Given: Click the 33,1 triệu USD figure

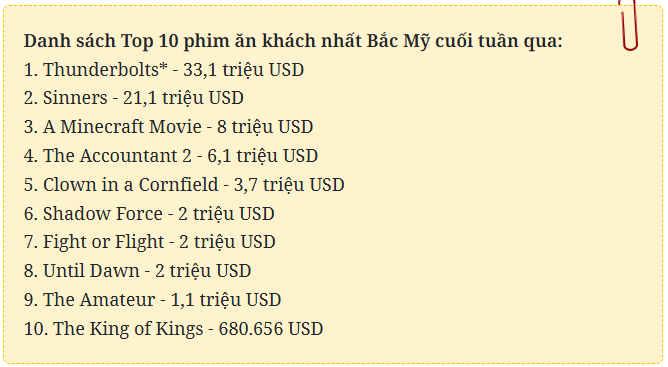Looking at the screenshot, I should coord(243,70).
